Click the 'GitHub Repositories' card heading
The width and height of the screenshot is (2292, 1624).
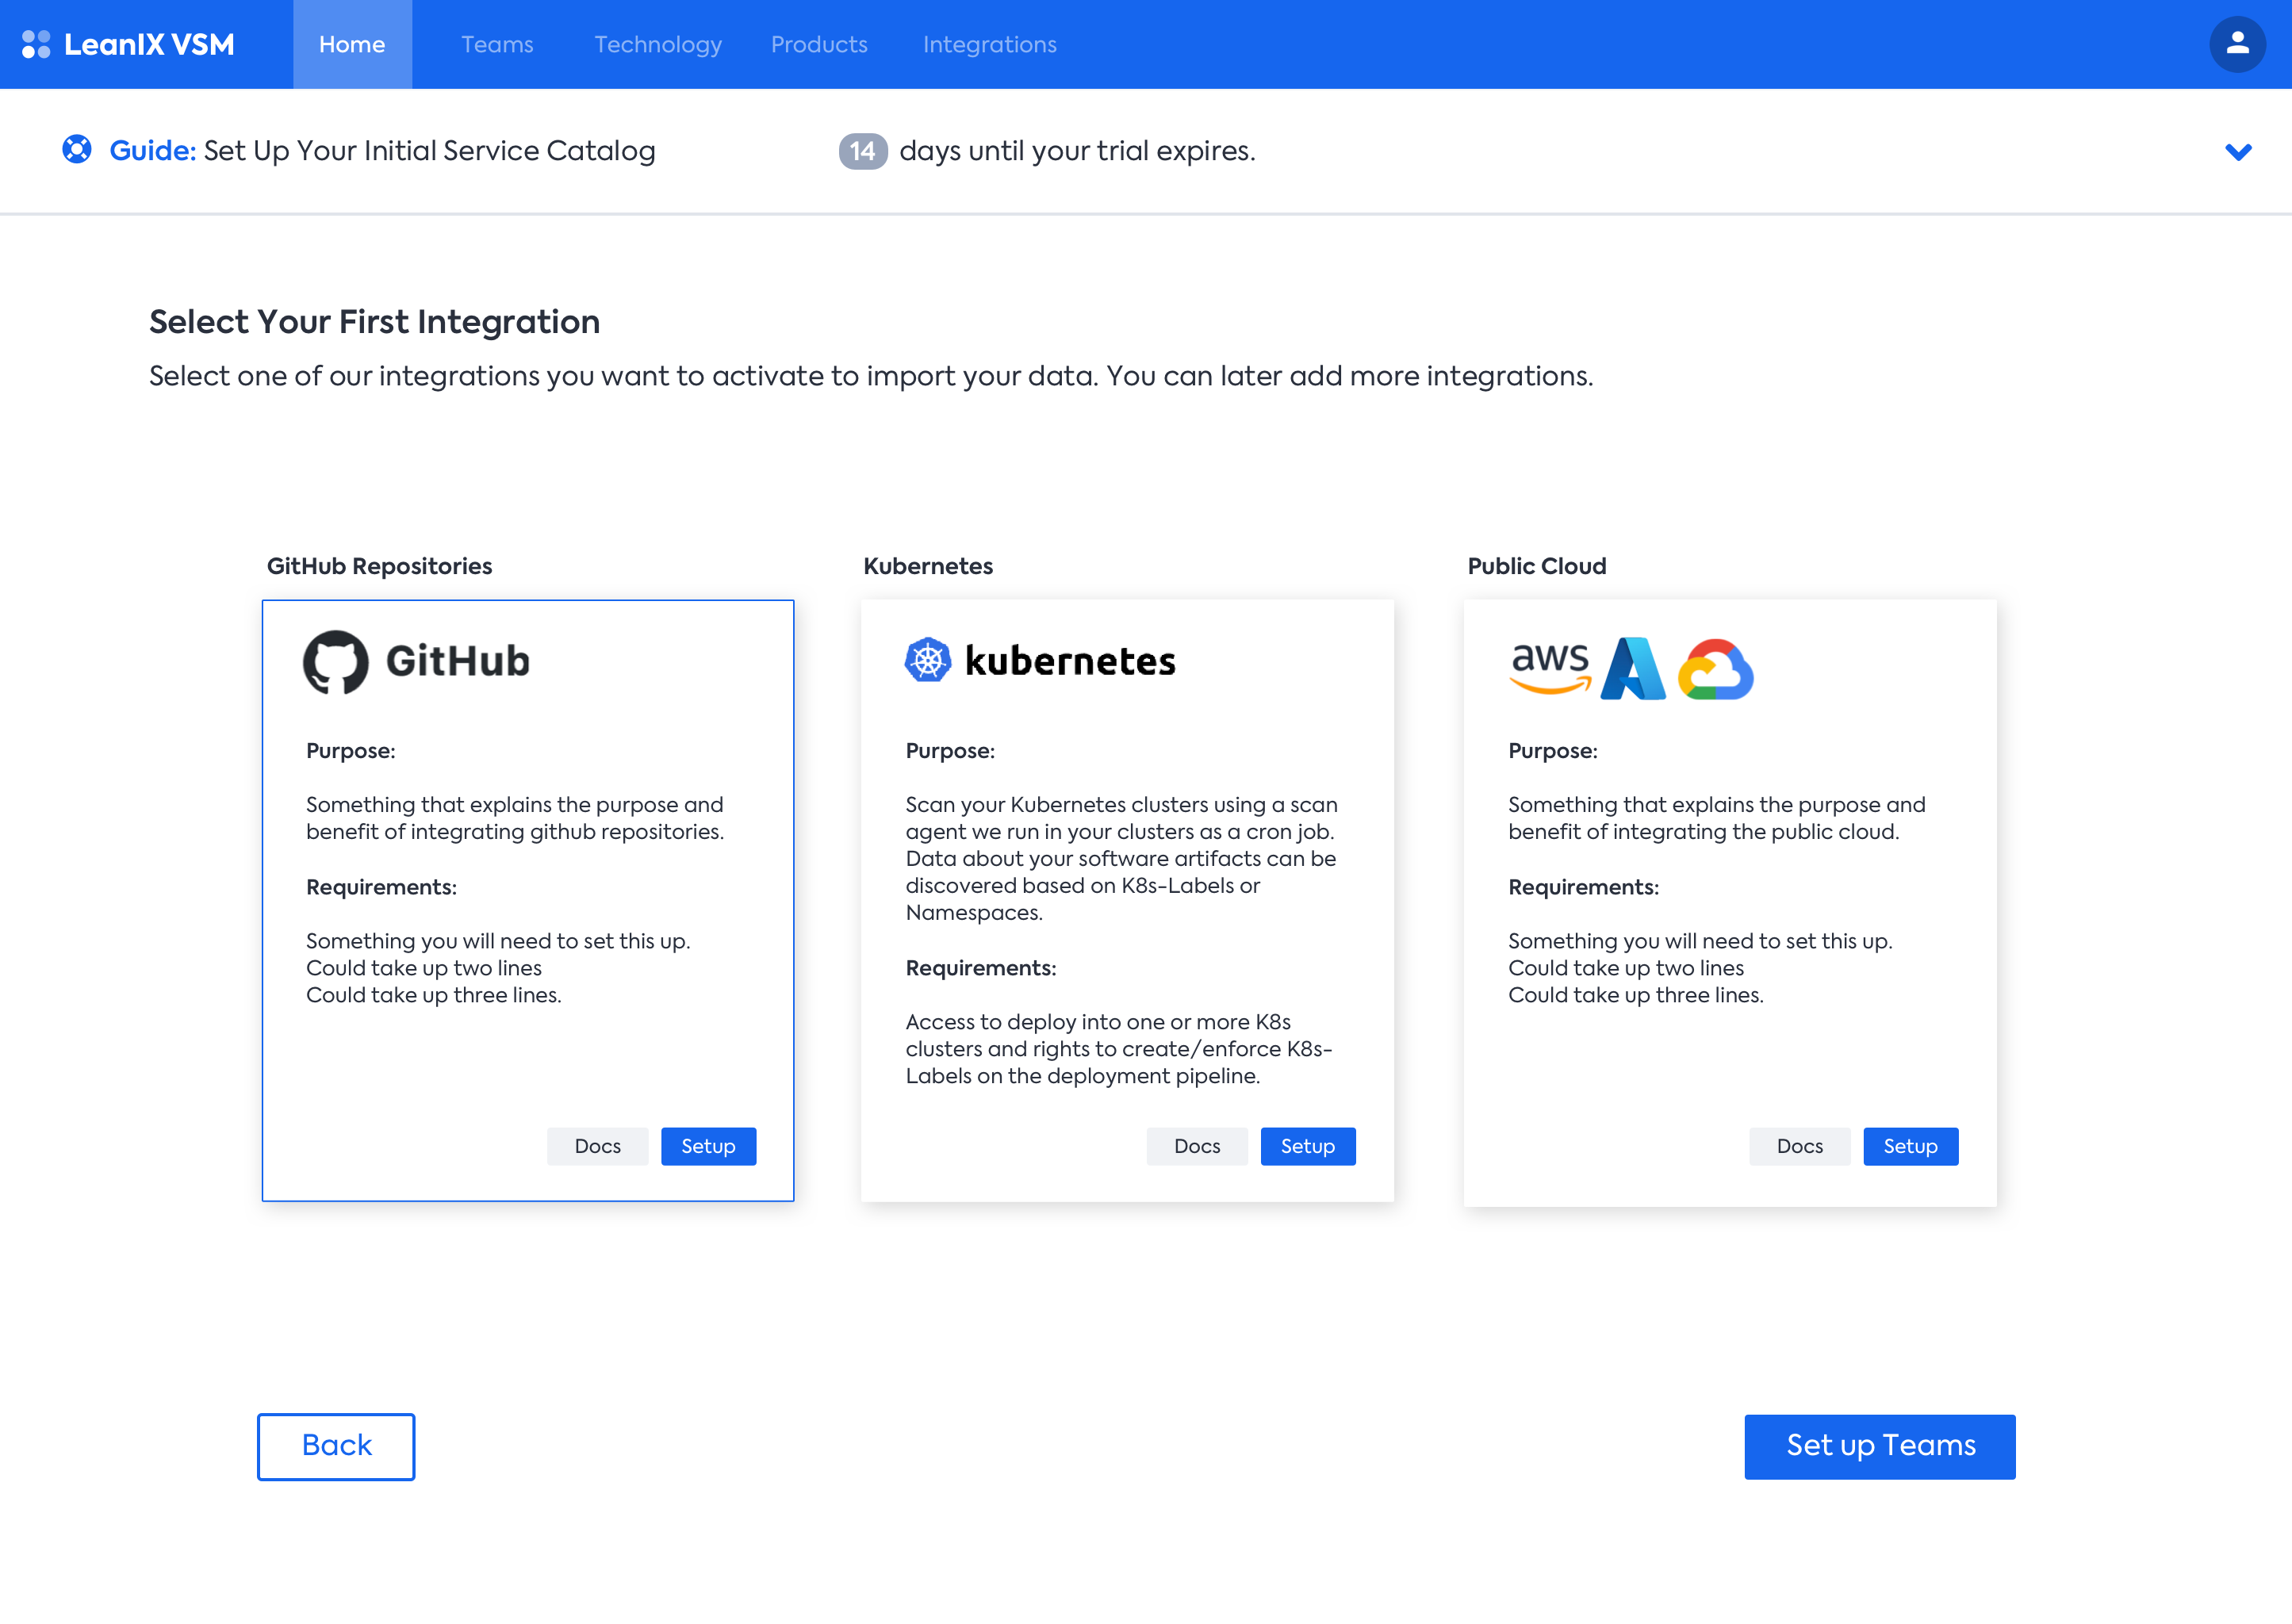(379, 566)
